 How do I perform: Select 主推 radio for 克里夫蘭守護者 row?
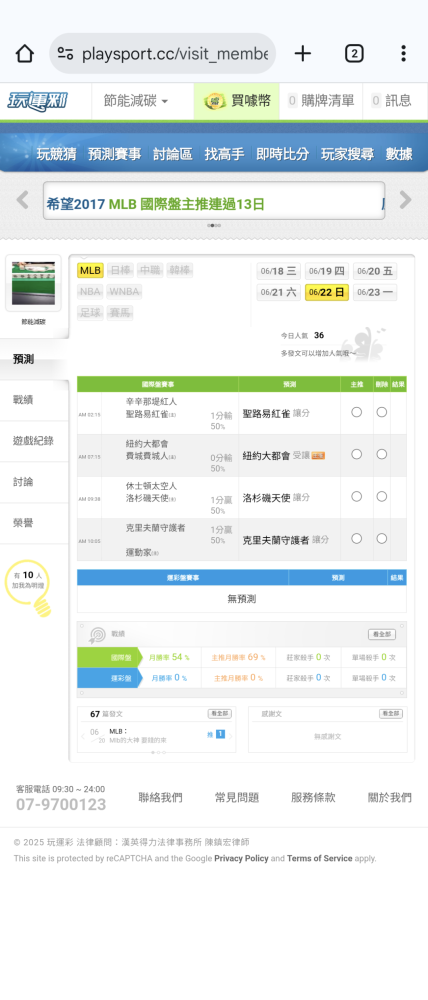point(357,538)
